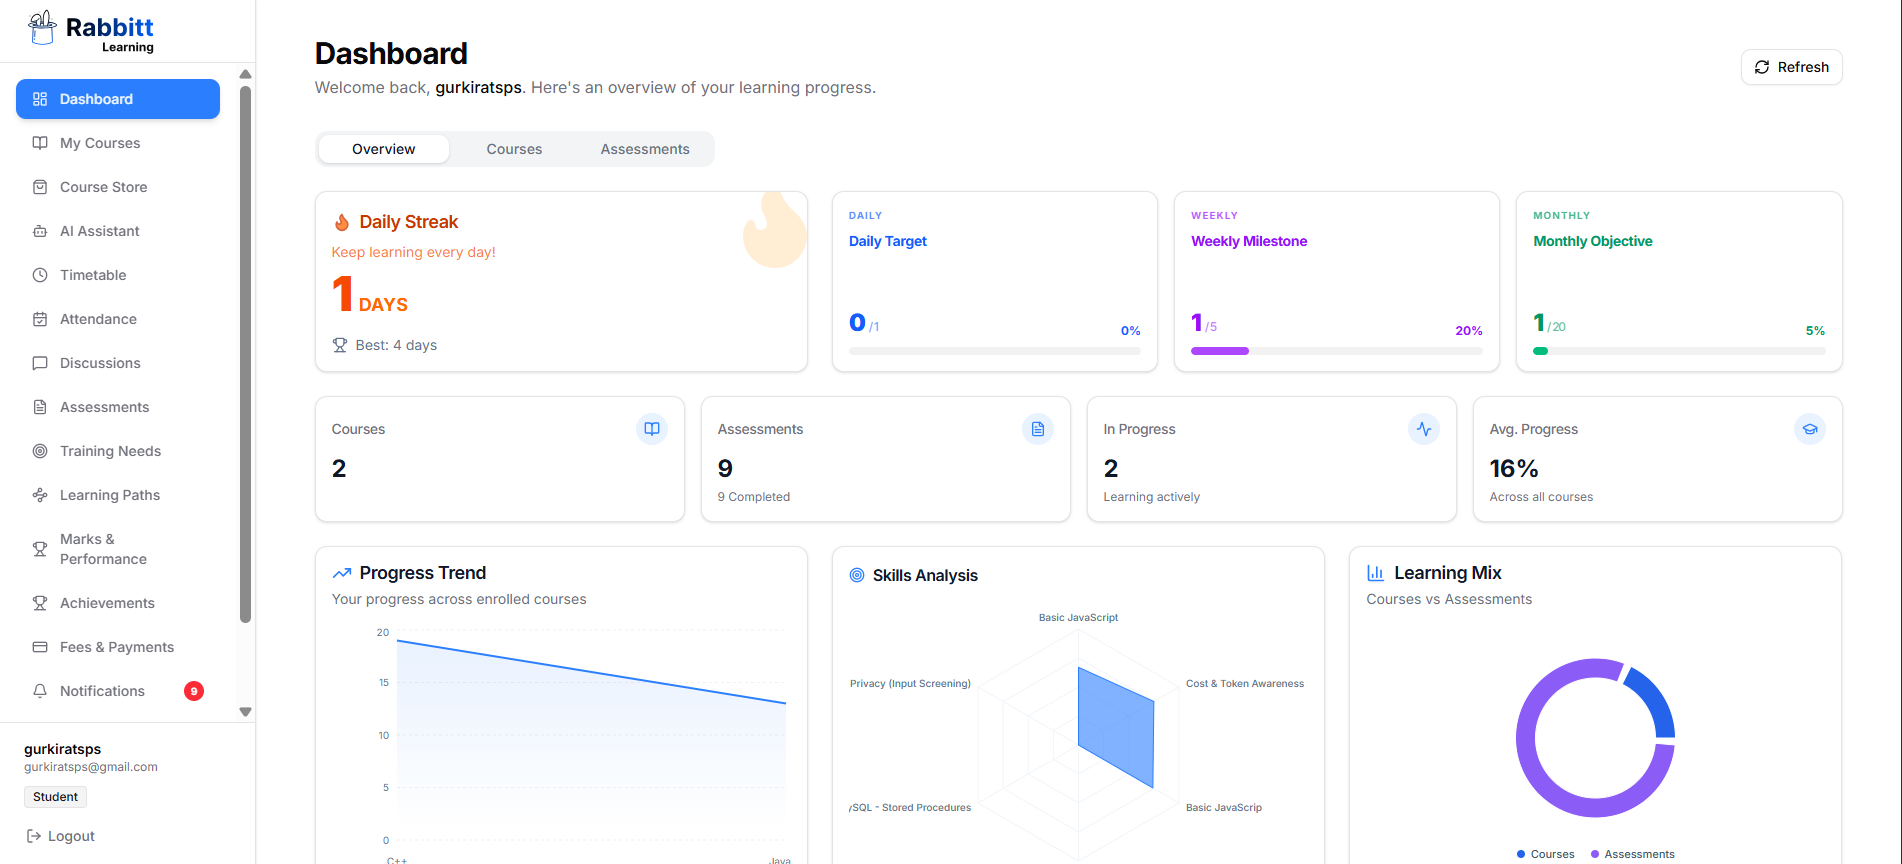Click the Avg. Progress graduation cap icon
The width and height of the screenshot is (1902, 864).
coord(1809,429)
